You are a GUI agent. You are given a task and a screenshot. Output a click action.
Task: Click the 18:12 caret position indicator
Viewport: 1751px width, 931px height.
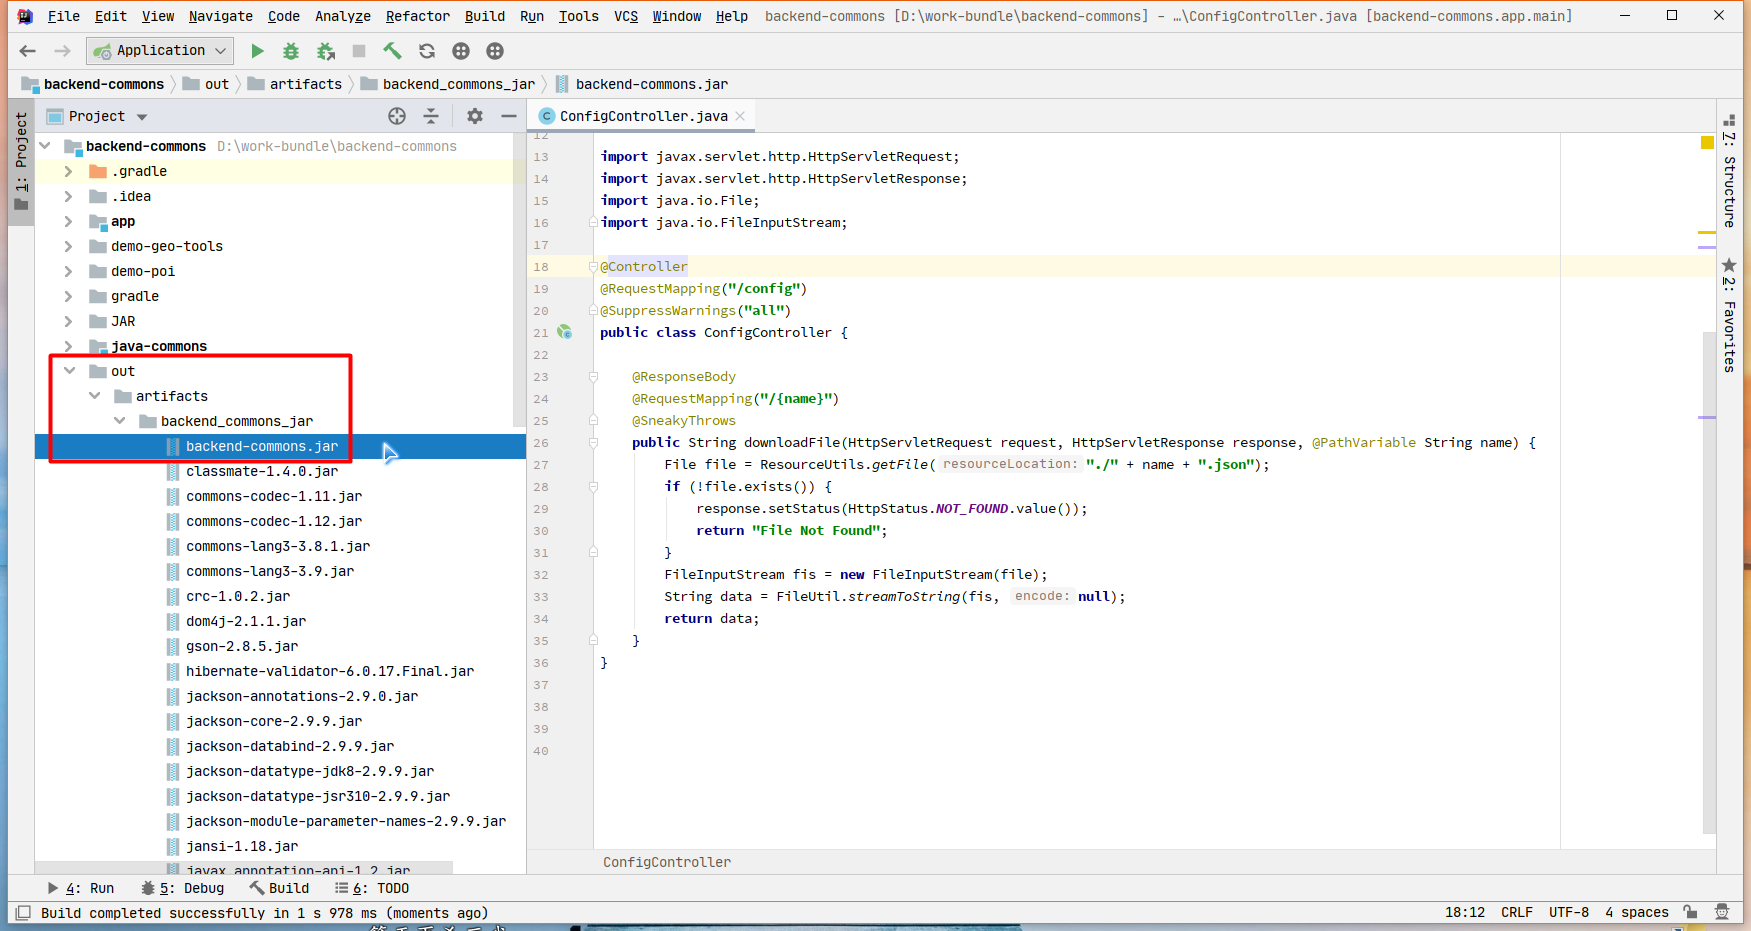pyautogui.click(x=1464, y=912)
